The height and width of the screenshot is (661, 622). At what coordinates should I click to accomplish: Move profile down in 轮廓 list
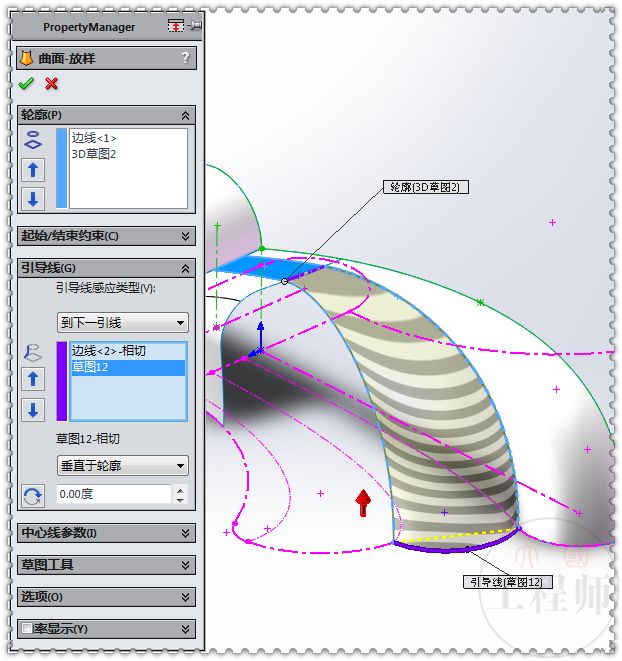33,198
